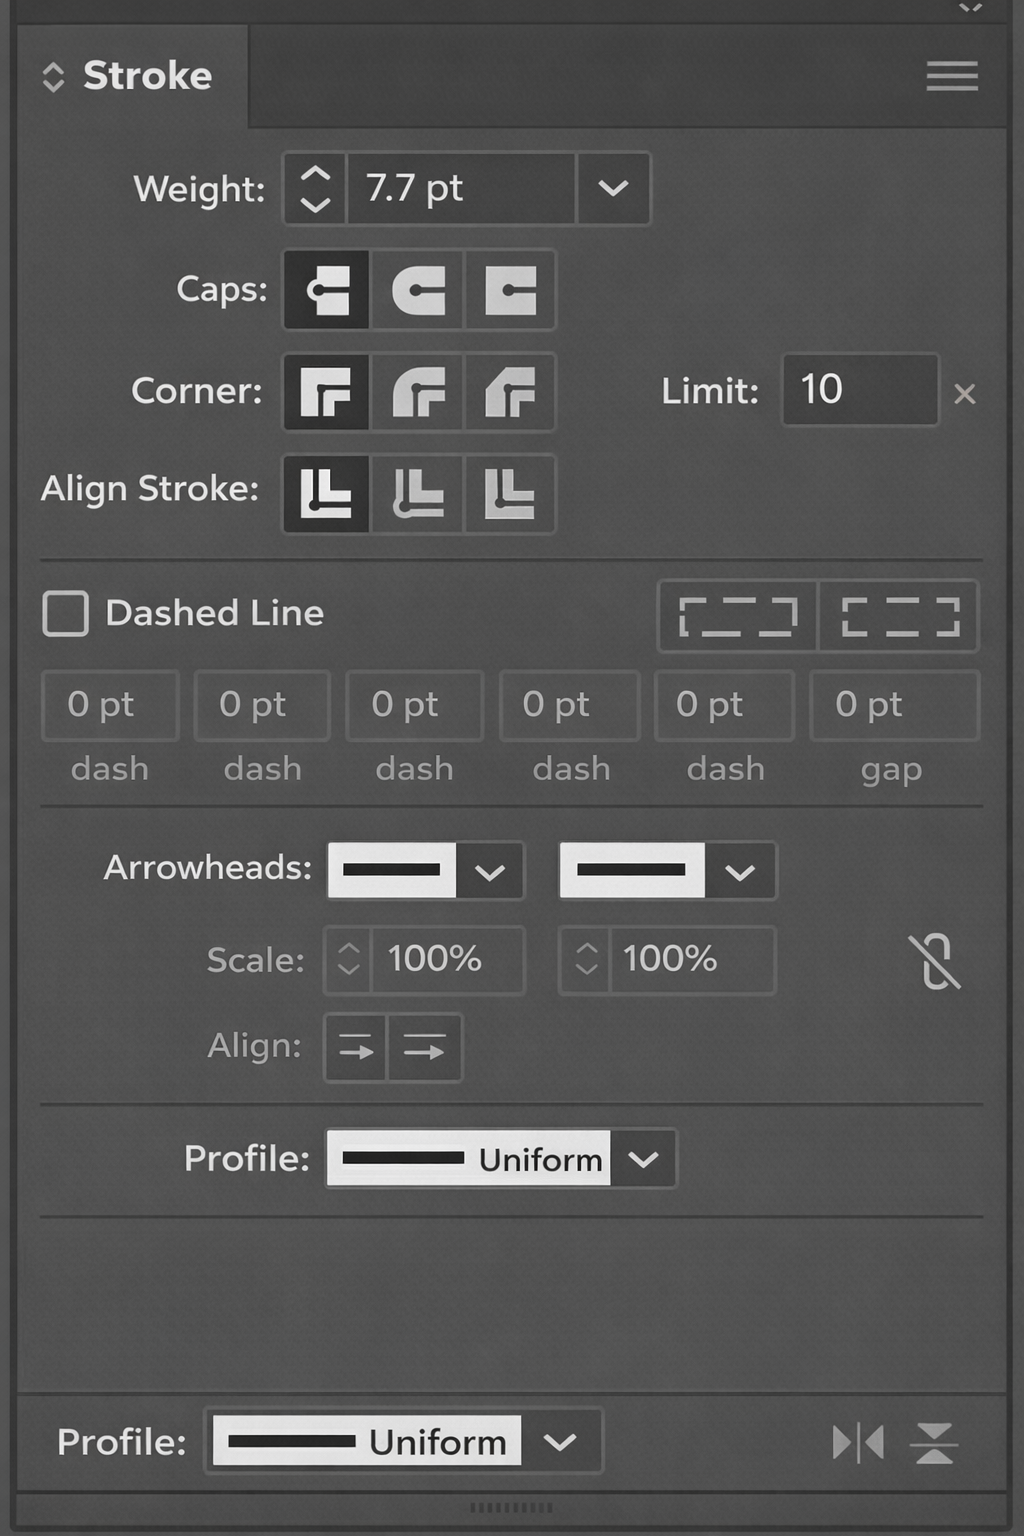Select the Butt Cap icon
Viewport: 1024px width, 1536px height.
327,290
